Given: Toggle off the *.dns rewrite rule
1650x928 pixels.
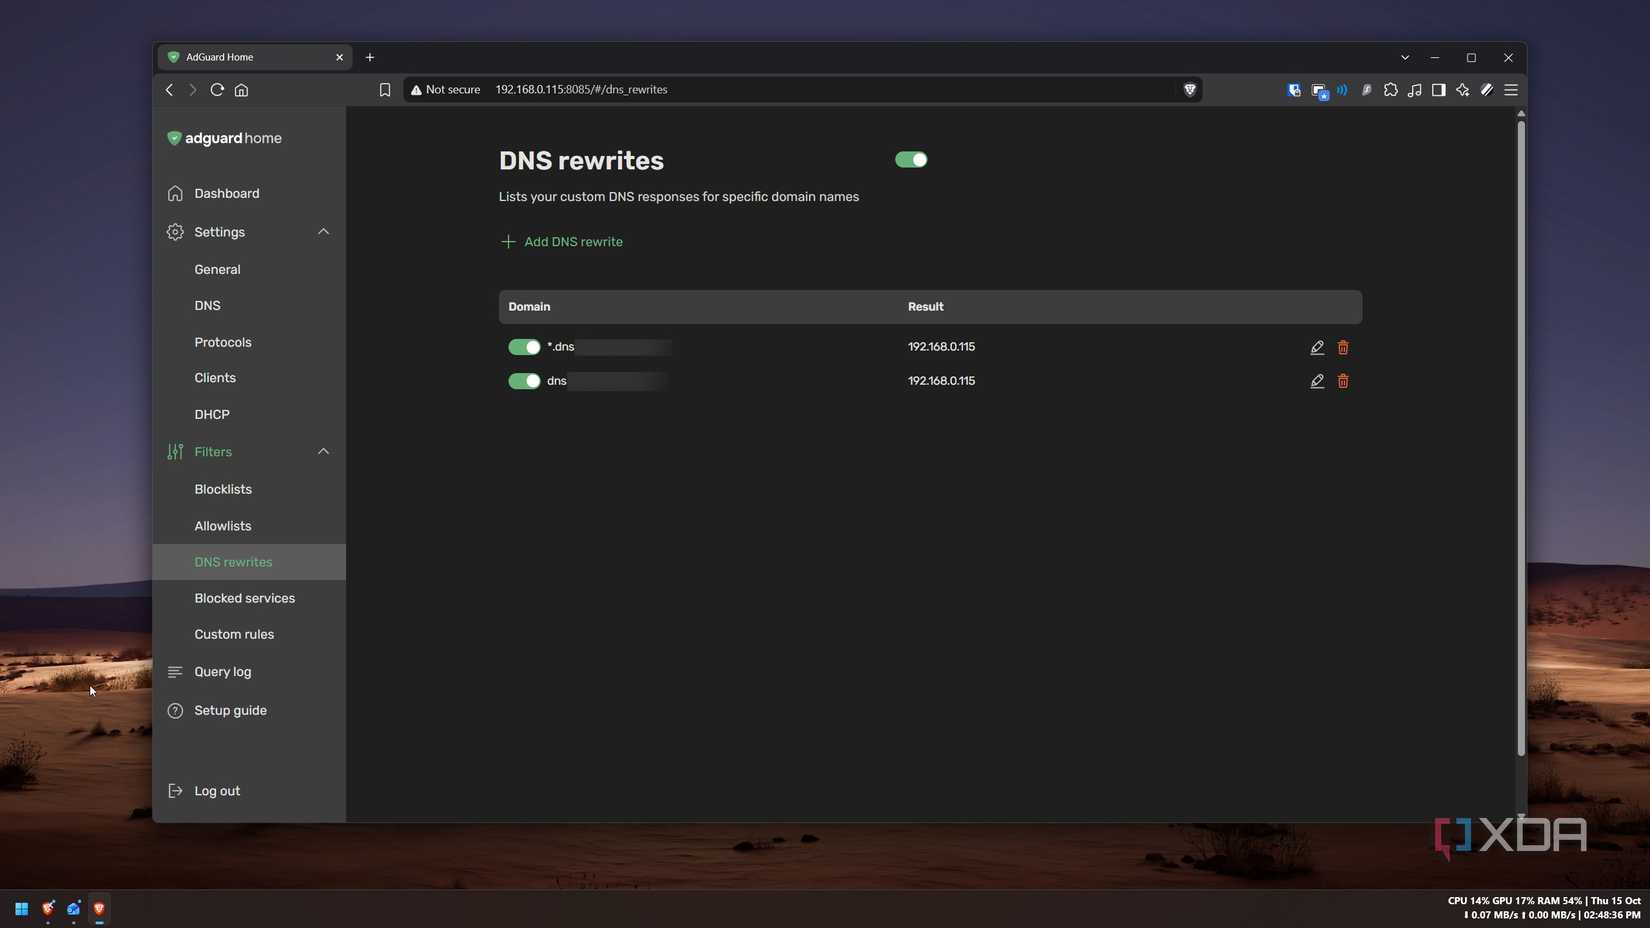Looking at the screenshot, I should click(524, 347).
